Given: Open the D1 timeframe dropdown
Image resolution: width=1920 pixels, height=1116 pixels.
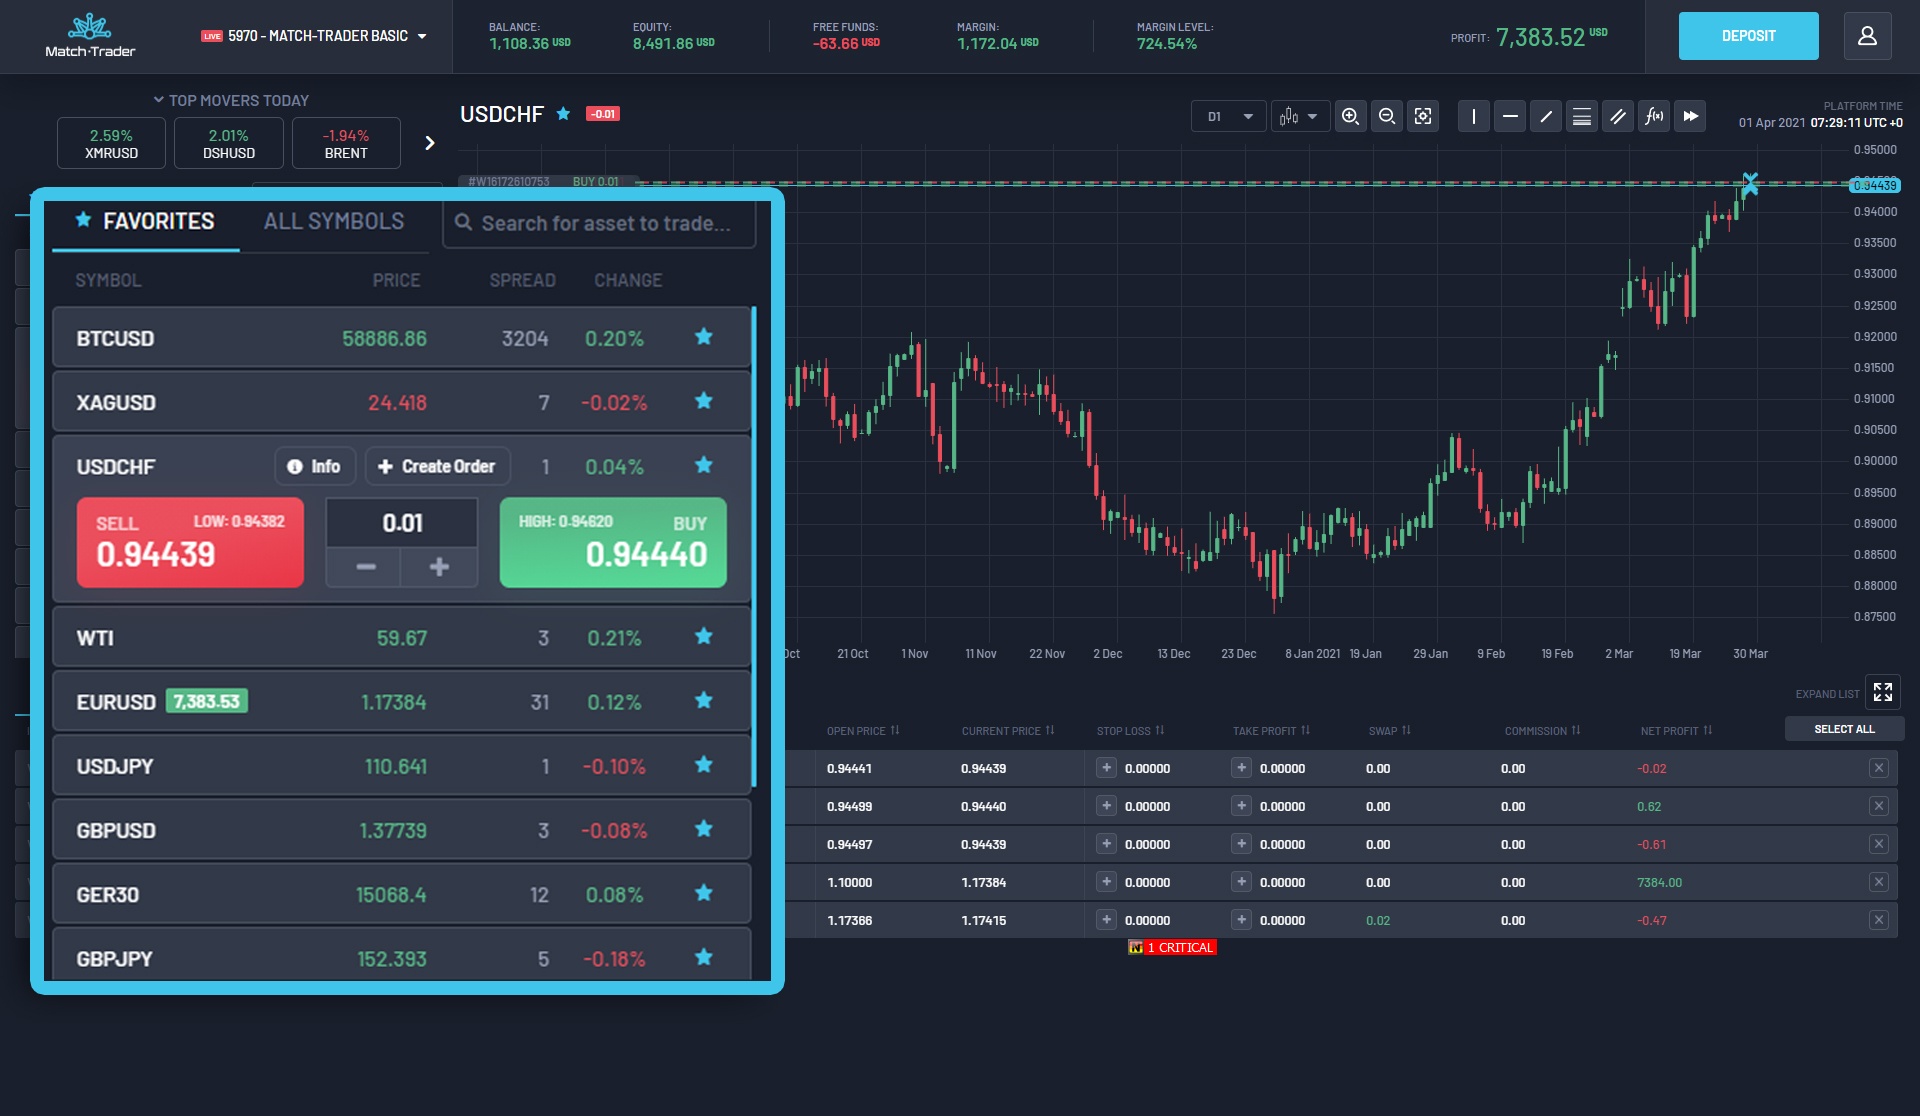Looking at the screenshot, I should tap(1229, 116).
